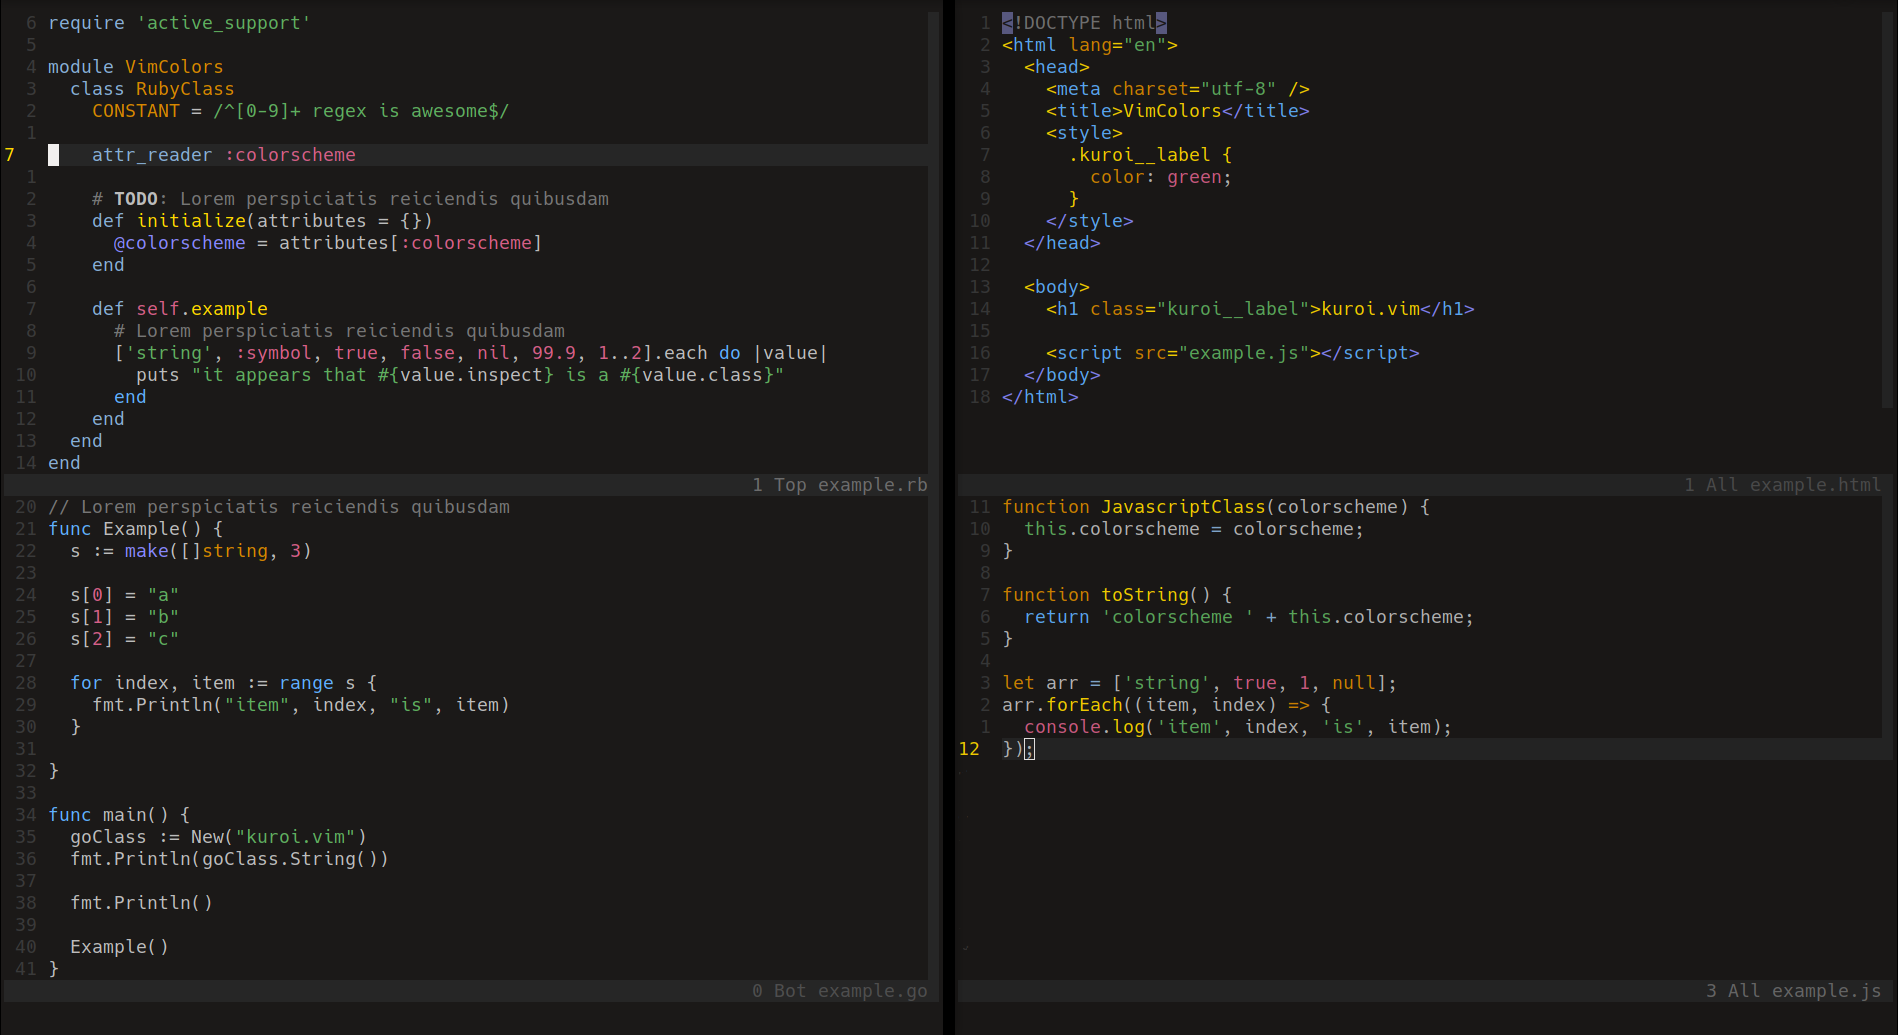Click the toString function name
This screenshot has height=1035, width=1898.
(1145, 595)
